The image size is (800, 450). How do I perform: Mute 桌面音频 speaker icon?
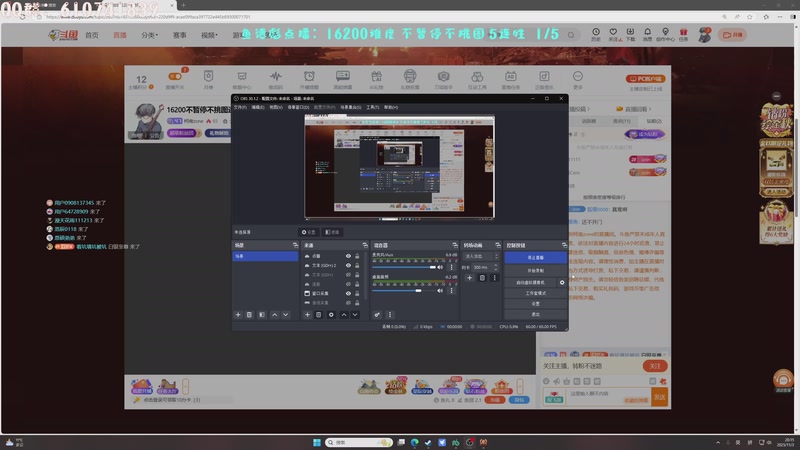(440, 290)
